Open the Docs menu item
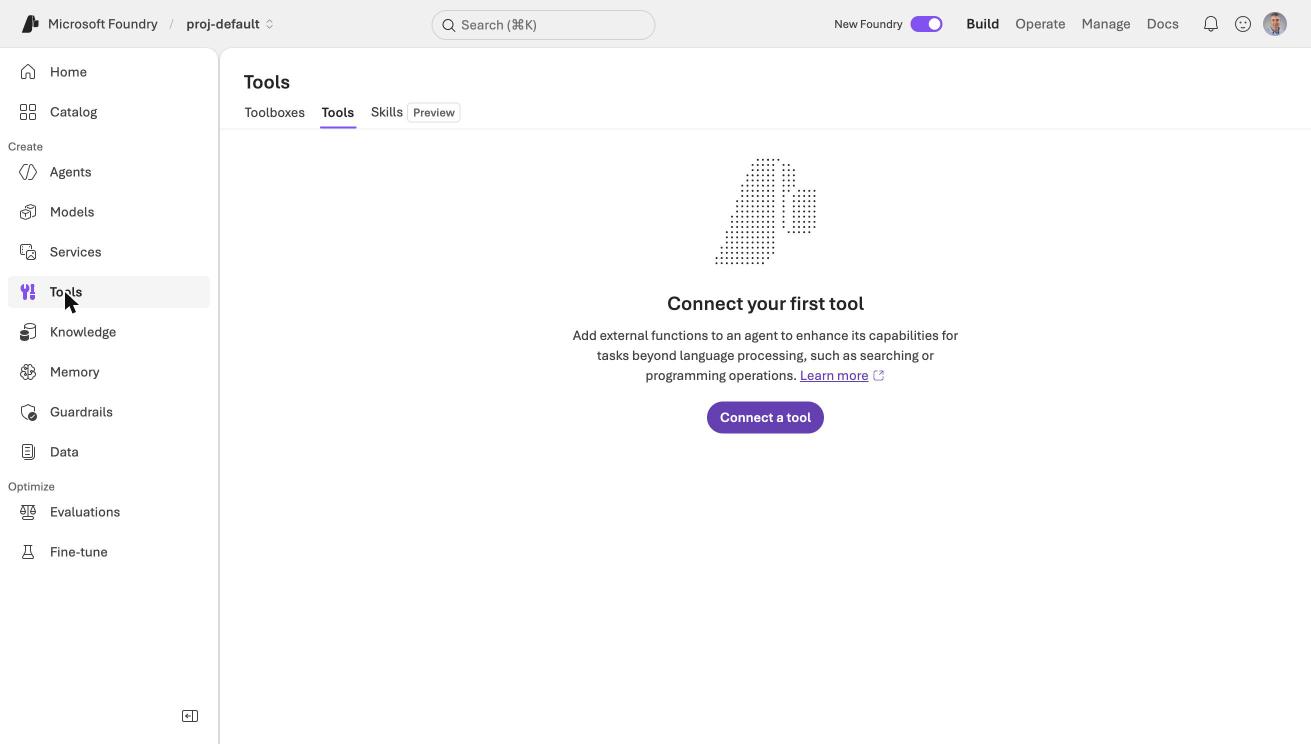The width and height of the screenshot is (1311, 744). point(1162,24)
